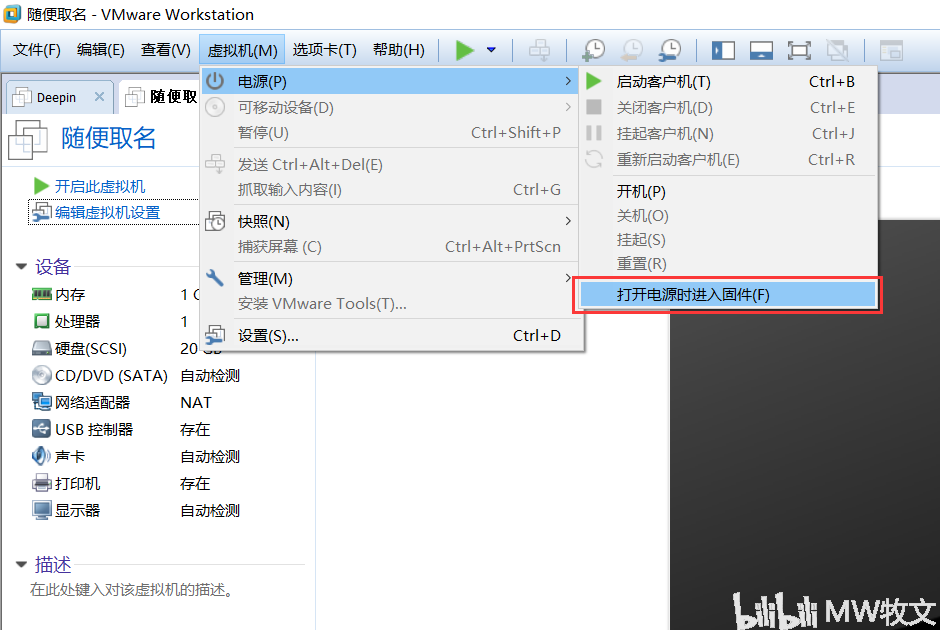This screenshot has height=630, width=940.
Task: Choose 启动客户机(T) in power submenu
Action: tap(728, 82)
